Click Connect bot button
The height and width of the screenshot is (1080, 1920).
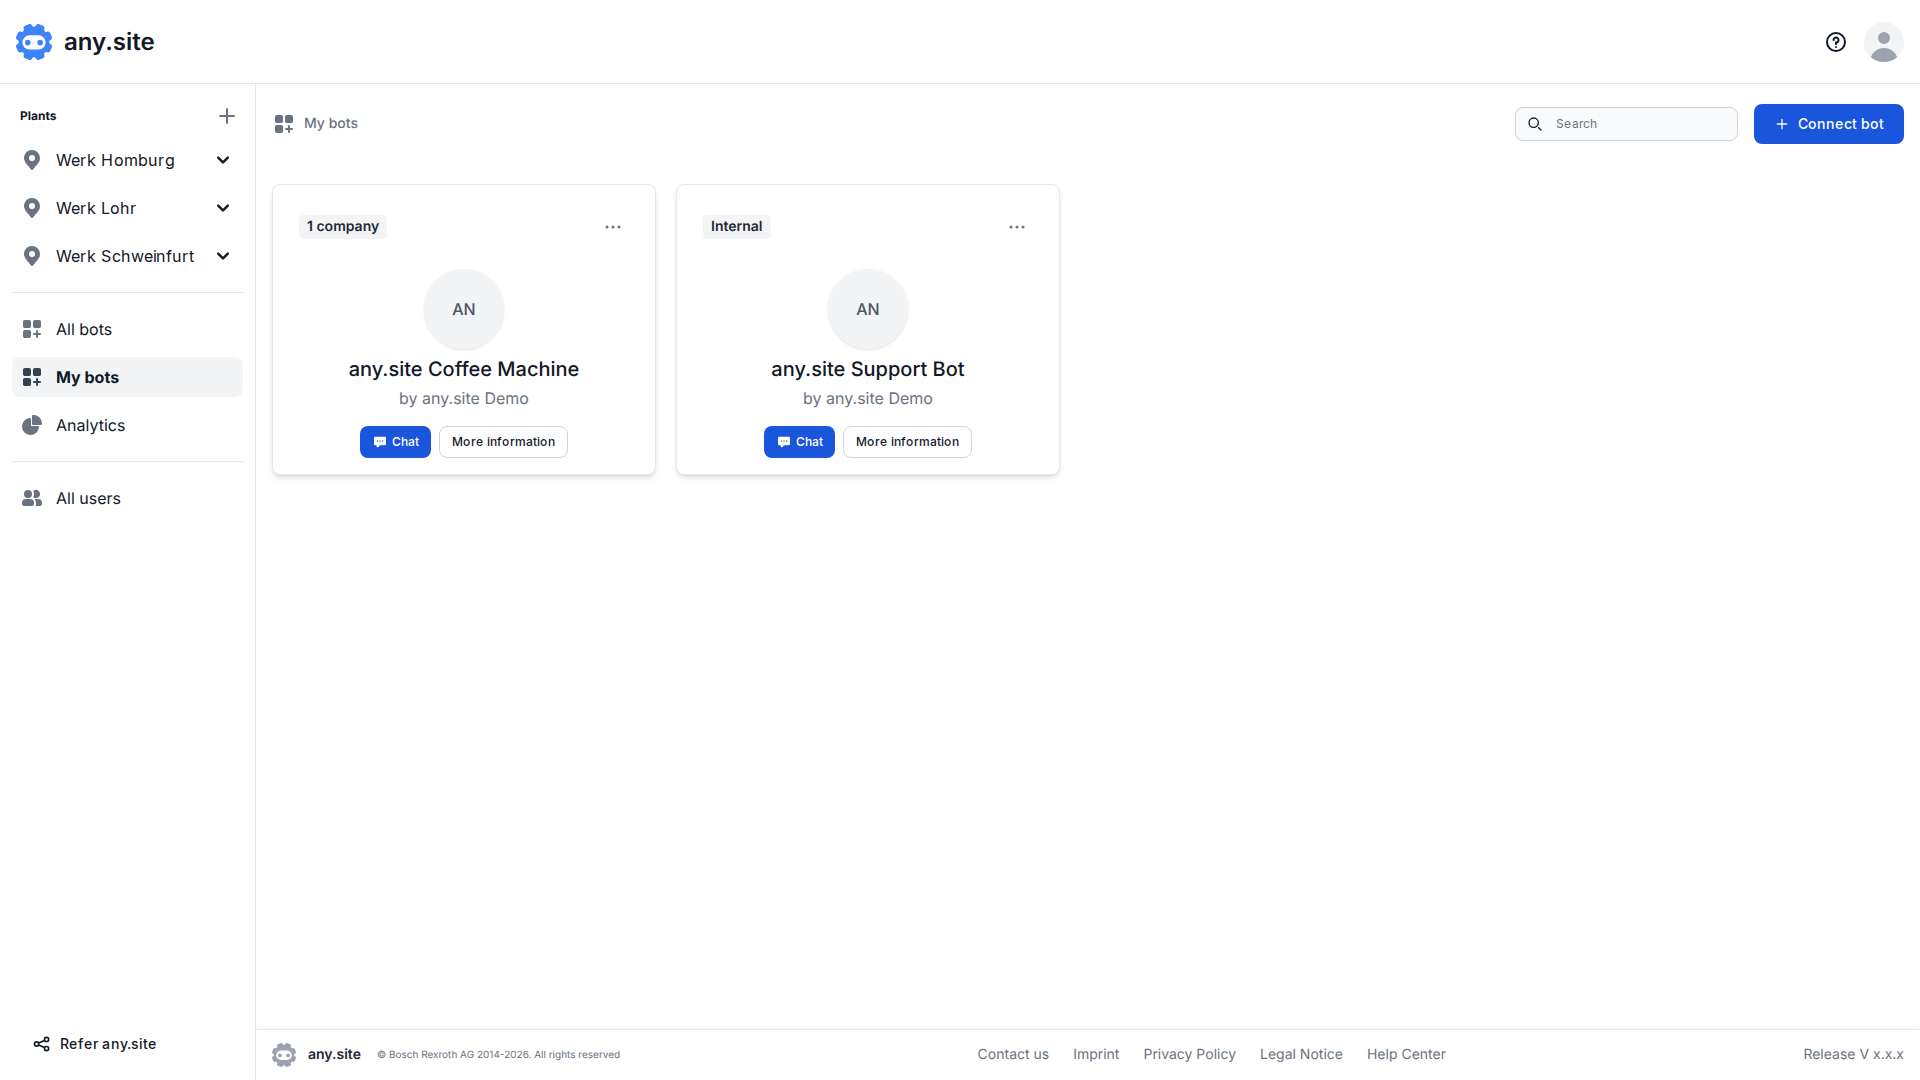[1828, 124]
